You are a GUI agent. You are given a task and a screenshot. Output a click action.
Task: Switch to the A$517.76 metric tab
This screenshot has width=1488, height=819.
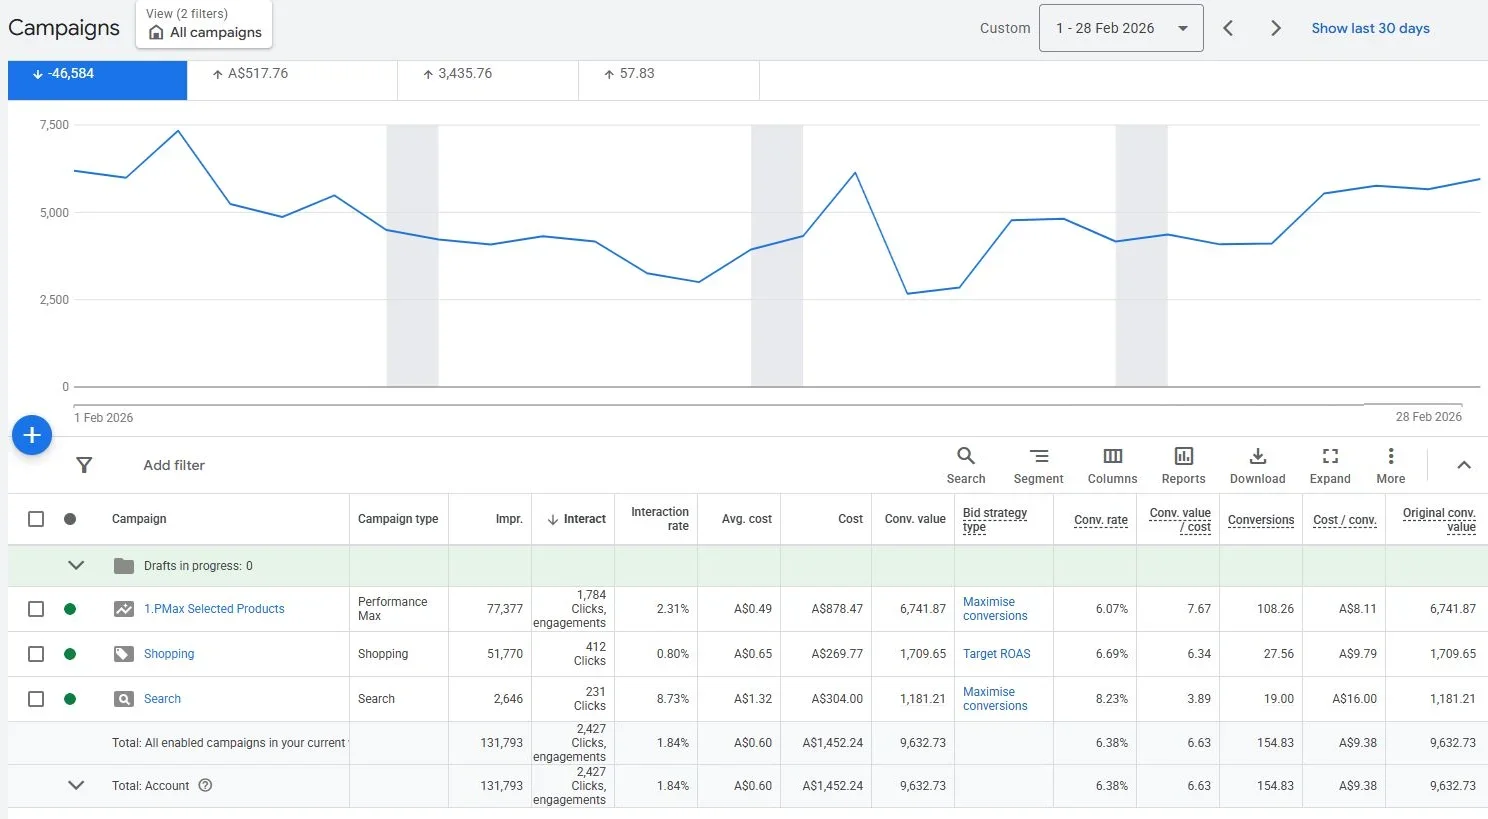click(292, 72)
